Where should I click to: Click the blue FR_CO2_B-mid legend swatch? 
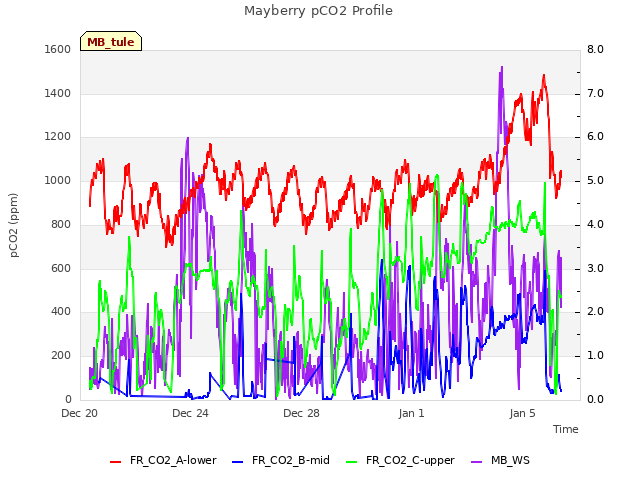[238, 462]
